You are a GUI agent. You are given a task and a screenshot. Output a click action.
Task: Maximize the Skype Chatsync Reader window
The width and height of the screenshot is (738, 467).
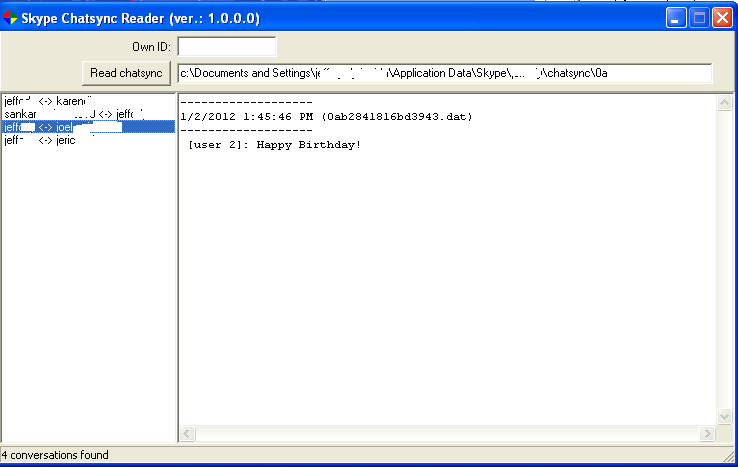click(699, 18)
